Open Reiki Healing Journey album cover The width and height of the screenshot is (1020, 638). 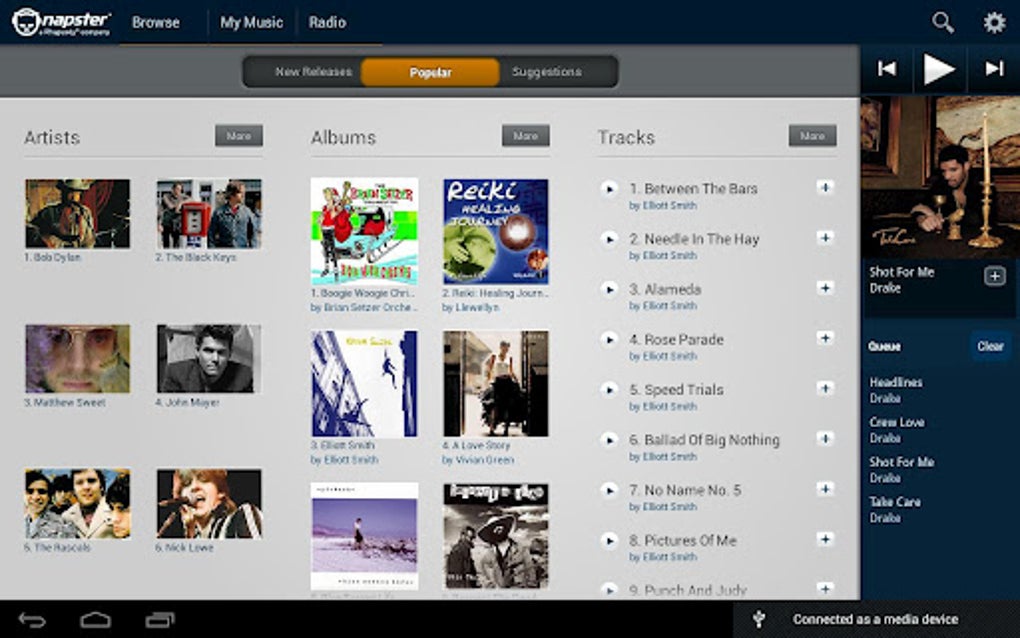(496, 232)
